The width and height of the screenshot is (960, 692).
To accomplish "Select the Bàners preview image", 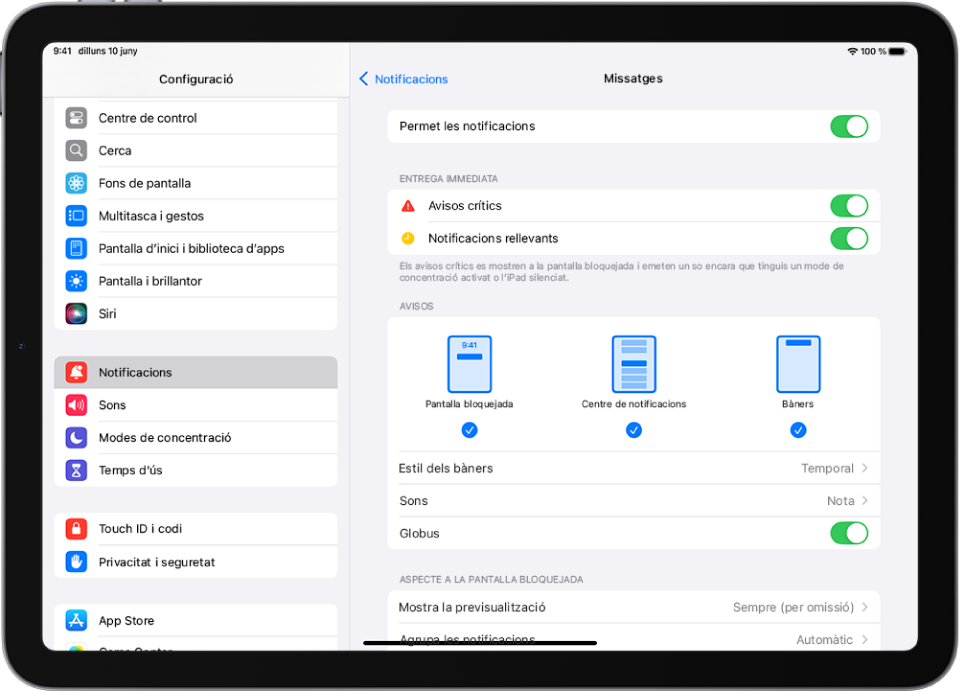I will (798, 364).
